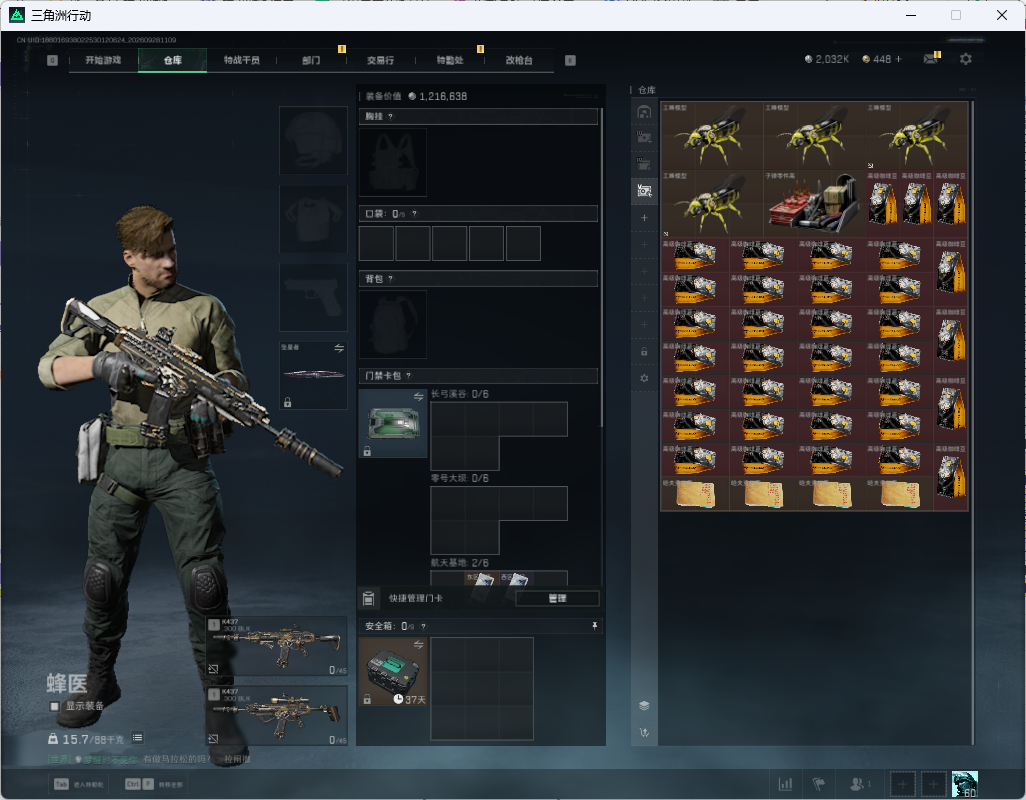Select the first K437 weapon slot
Image resolution: width=1026 pixels, height=800 pixels.
click(277, 646)
